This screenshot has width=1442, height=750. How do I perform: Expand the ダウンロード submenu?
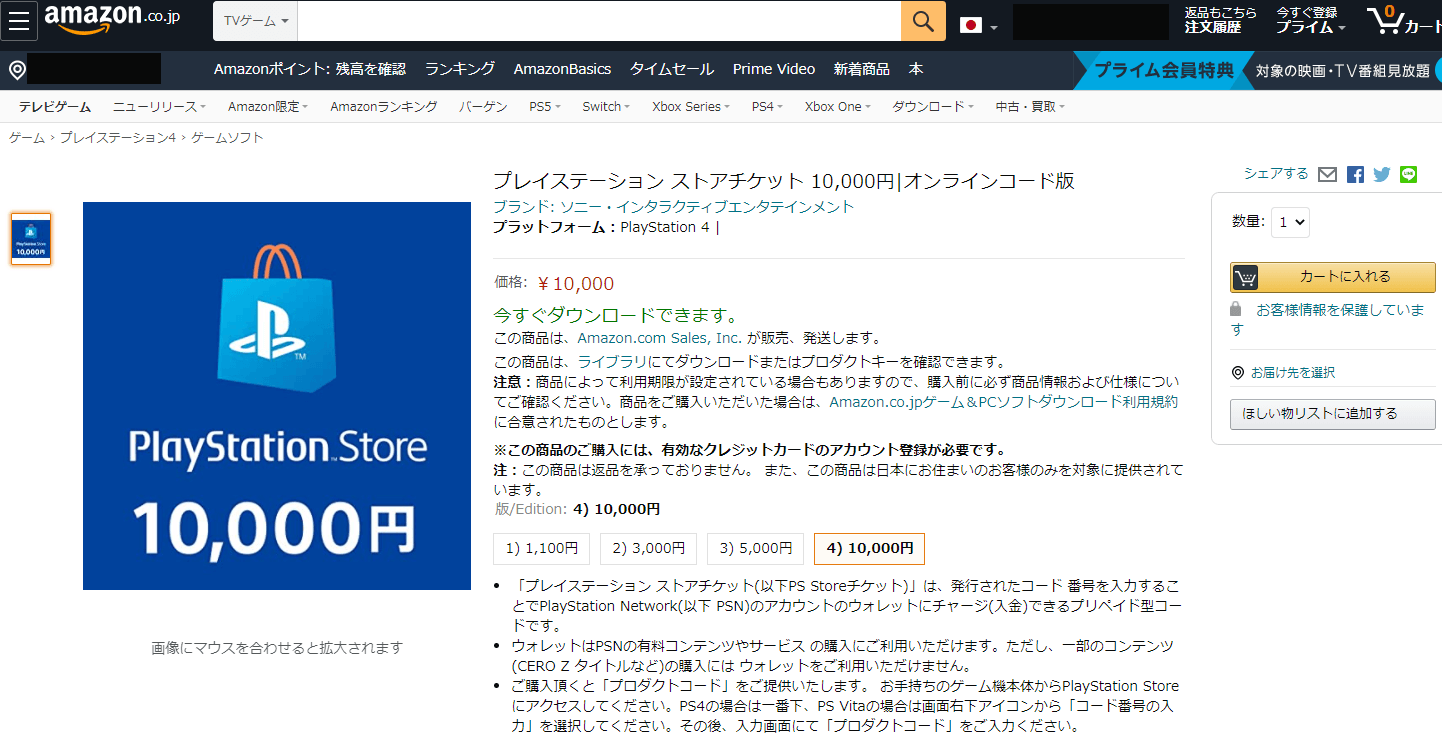click(x=933, y=107)
